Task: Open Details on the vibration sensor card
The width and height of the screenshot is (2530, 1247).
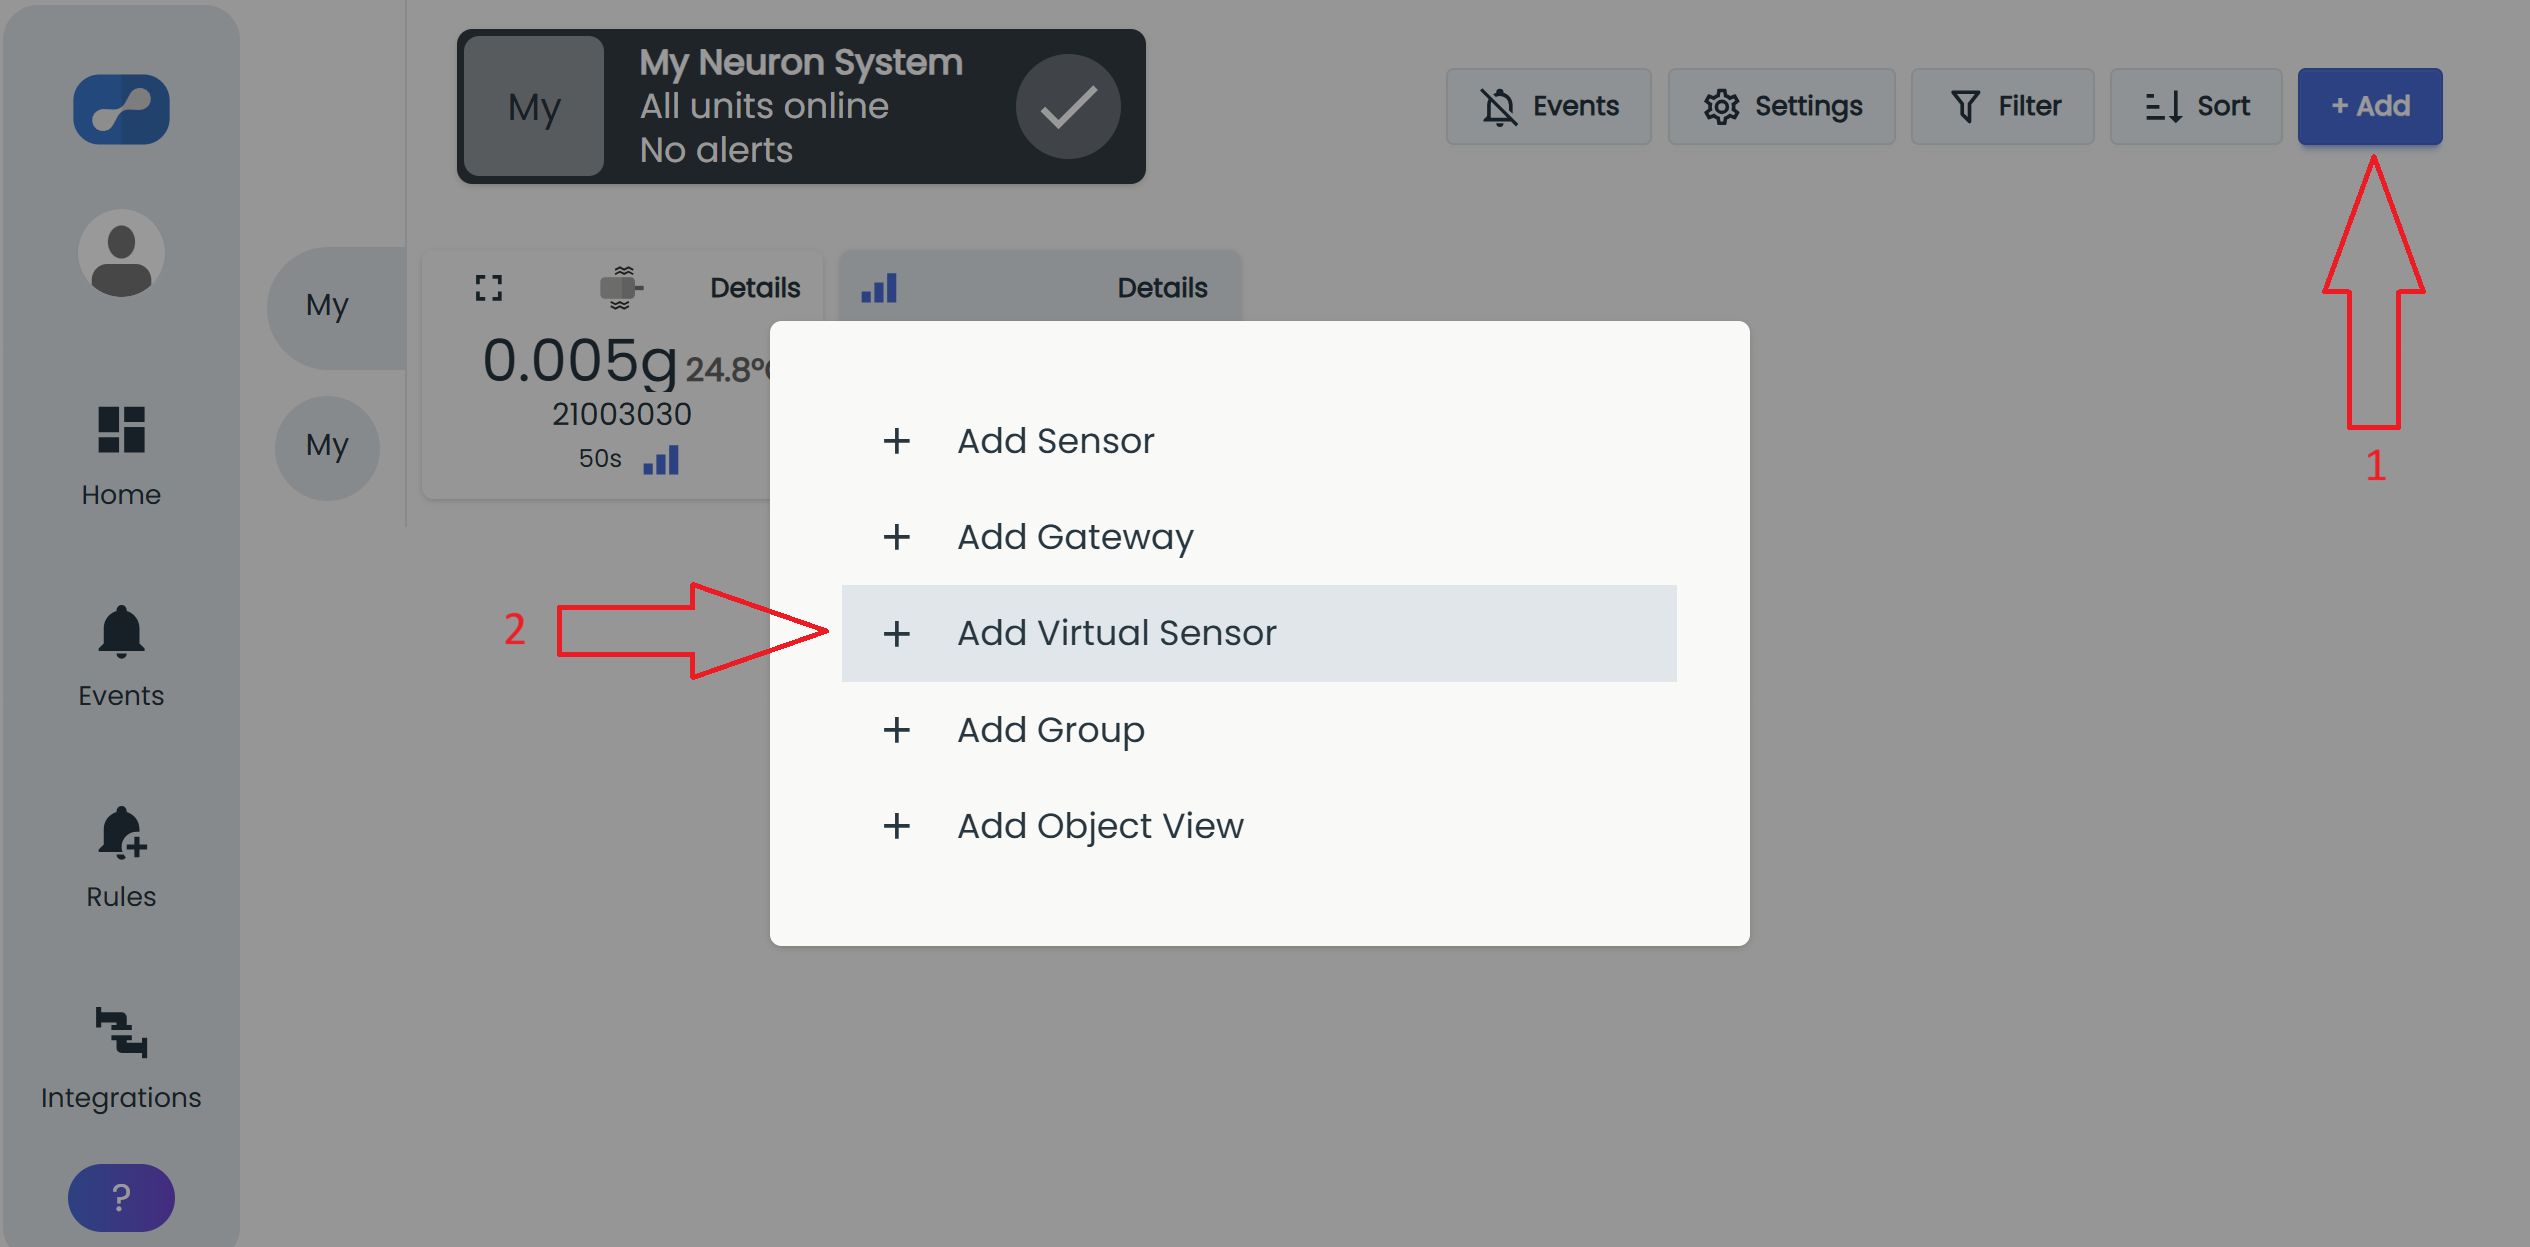Action: coord(755,288)
